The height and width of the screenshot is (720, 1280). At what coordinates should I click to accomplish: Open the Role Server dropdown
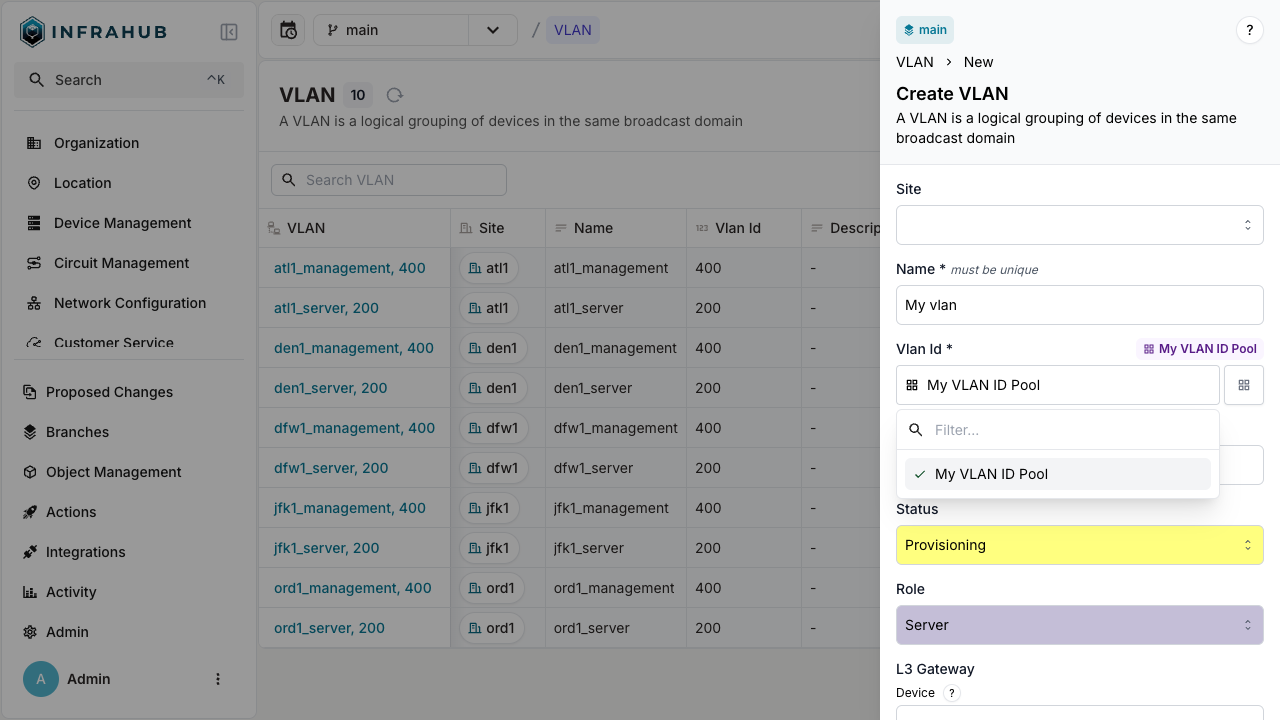1079,625
